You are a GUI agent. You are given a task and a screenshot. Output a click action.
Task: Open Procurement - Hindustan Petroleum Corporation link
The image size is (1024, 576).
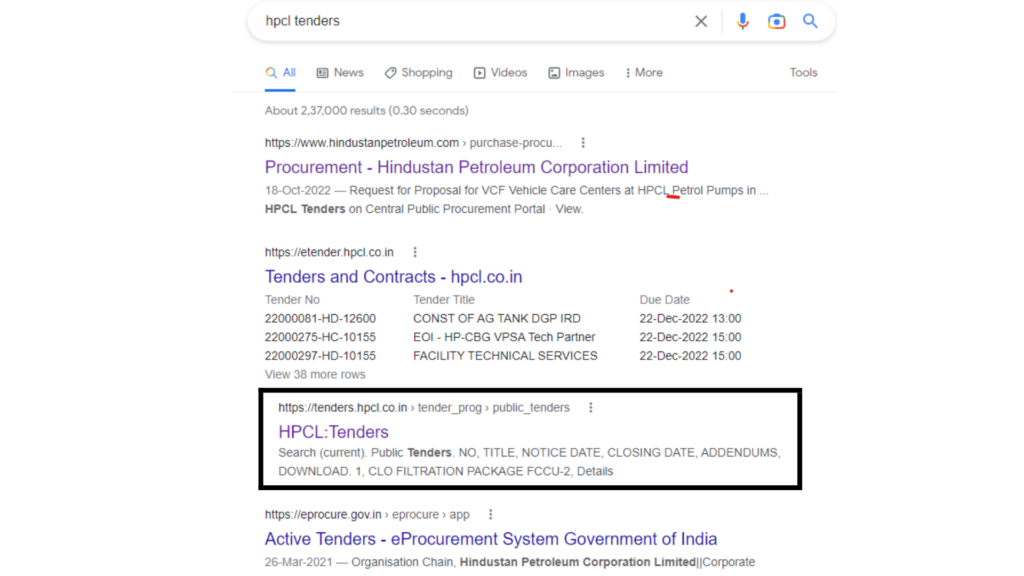click(x=476, y=167)
